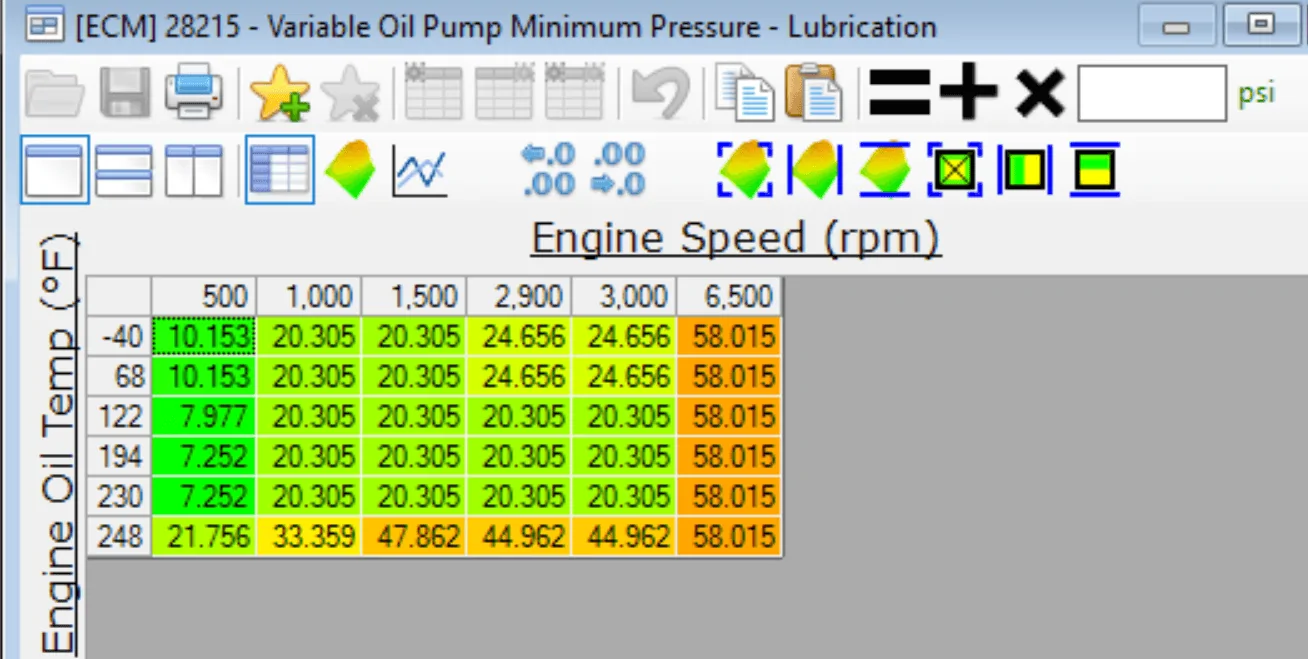Click 7.252 in the 230 row
This screenshot has width=1308, height=659.
click(x=204, y=496)
